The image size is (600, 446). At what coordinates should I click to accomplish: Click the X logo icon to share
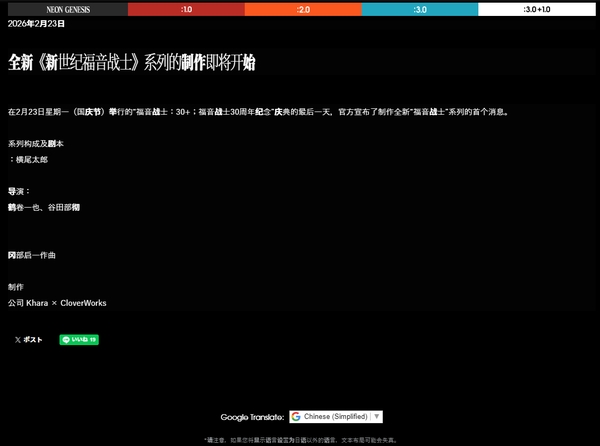point(18,340)
